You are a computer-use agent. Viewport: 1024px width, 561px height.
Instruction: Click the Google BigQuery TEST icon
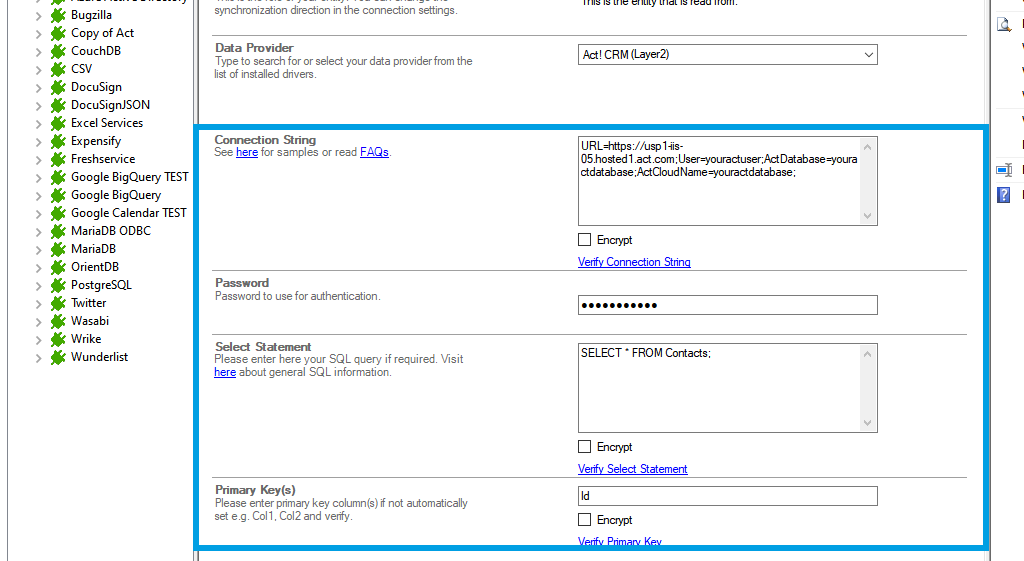coord(58,177)
